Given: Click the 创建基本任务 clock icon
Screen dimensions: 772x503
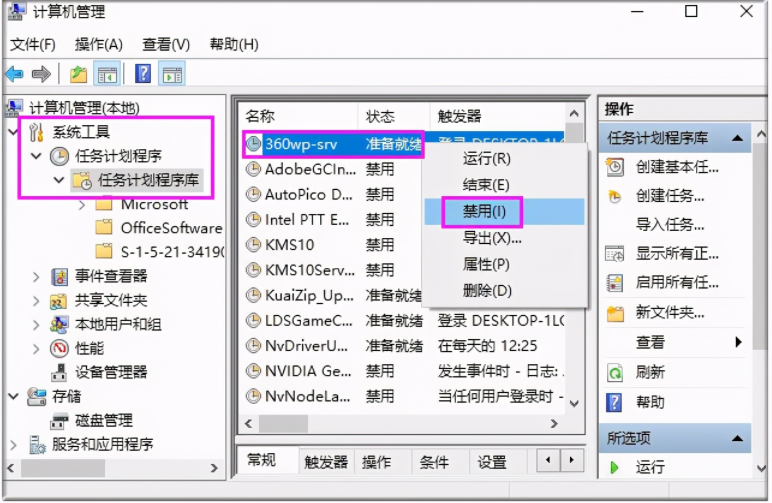Looking at the screenshot, I should click(x=615, y=167).
